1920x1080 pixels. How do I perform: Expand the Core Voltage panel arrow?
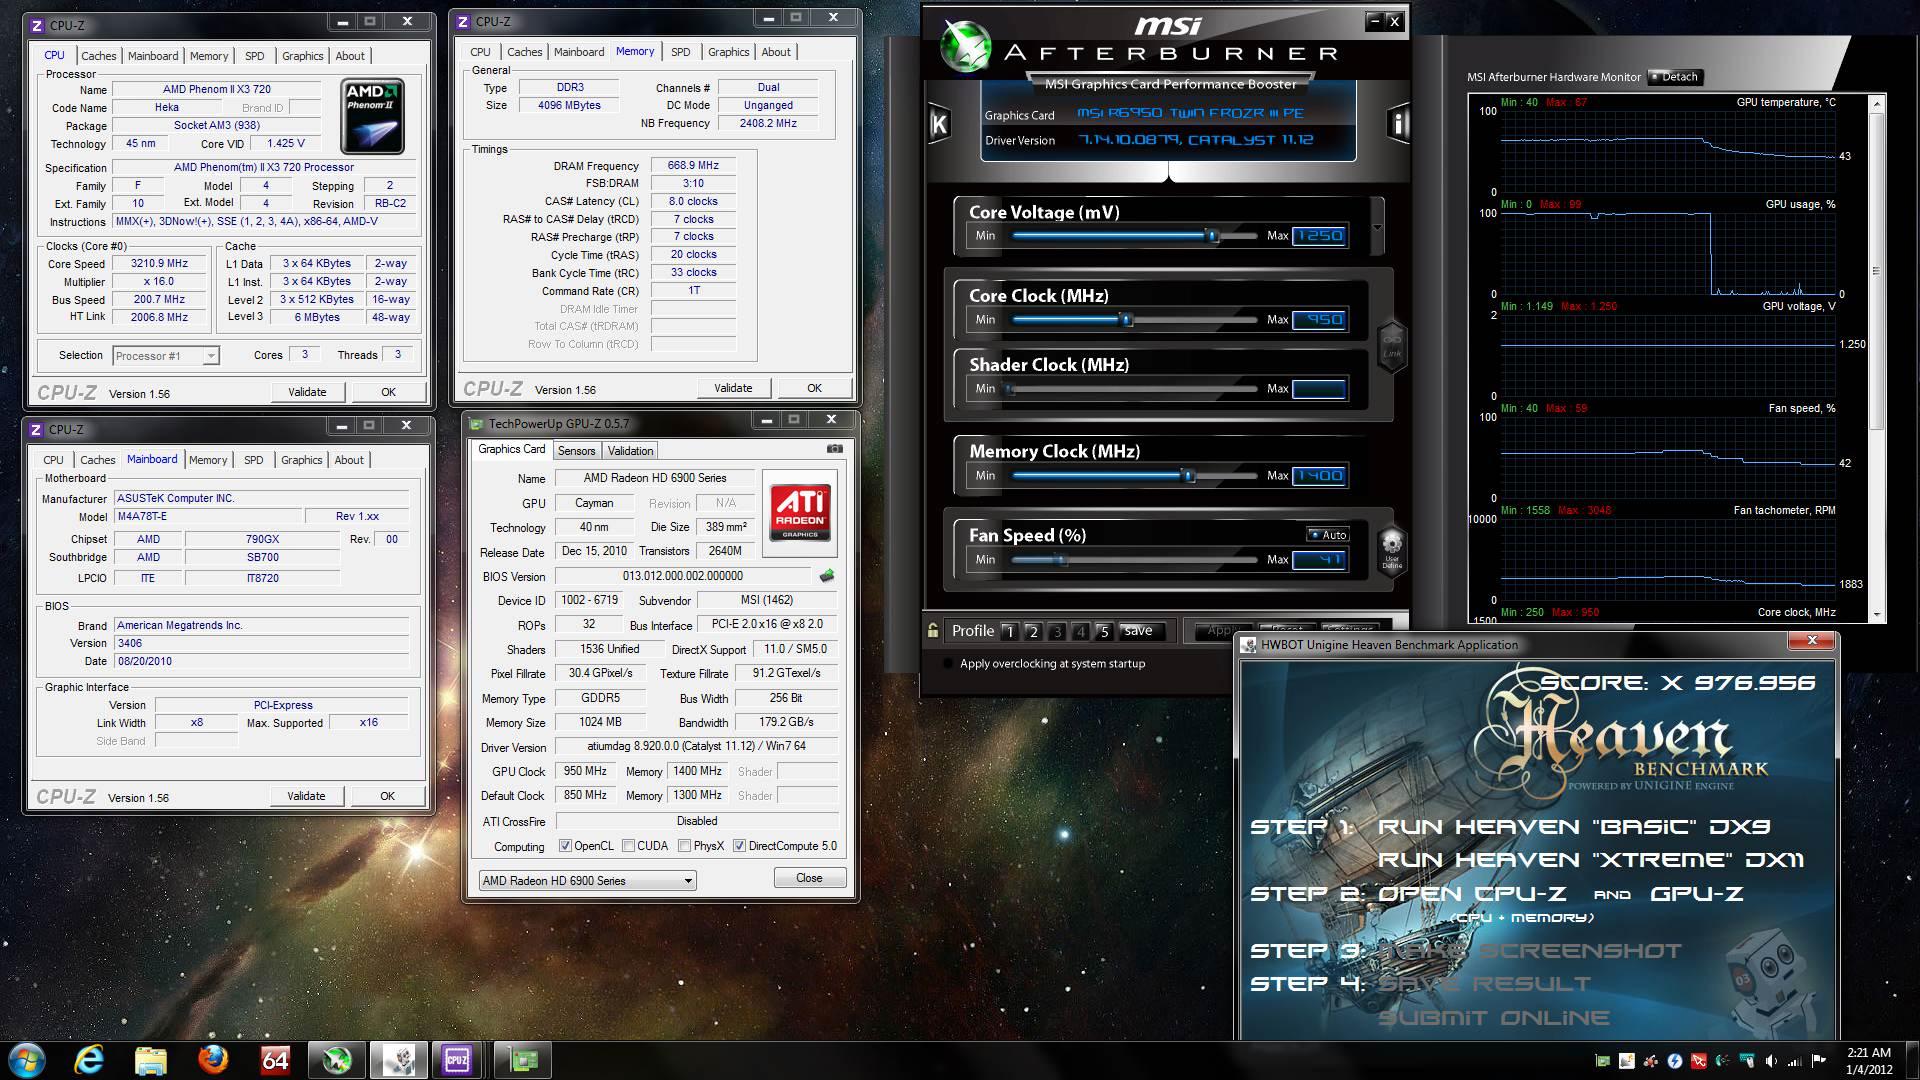(1377, 227)
